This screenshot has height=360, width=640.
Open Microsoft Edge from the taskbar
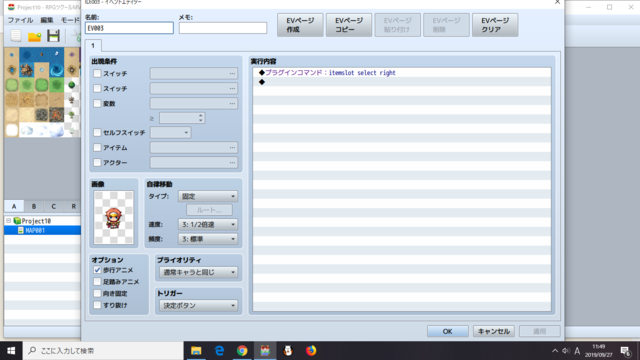click(219, 351)
